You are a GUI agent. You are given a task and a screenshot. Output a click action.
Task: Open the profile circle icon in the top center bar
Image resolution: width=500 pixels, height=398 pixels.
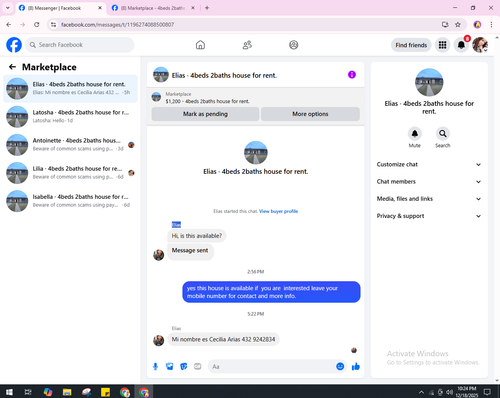point(294,45)
